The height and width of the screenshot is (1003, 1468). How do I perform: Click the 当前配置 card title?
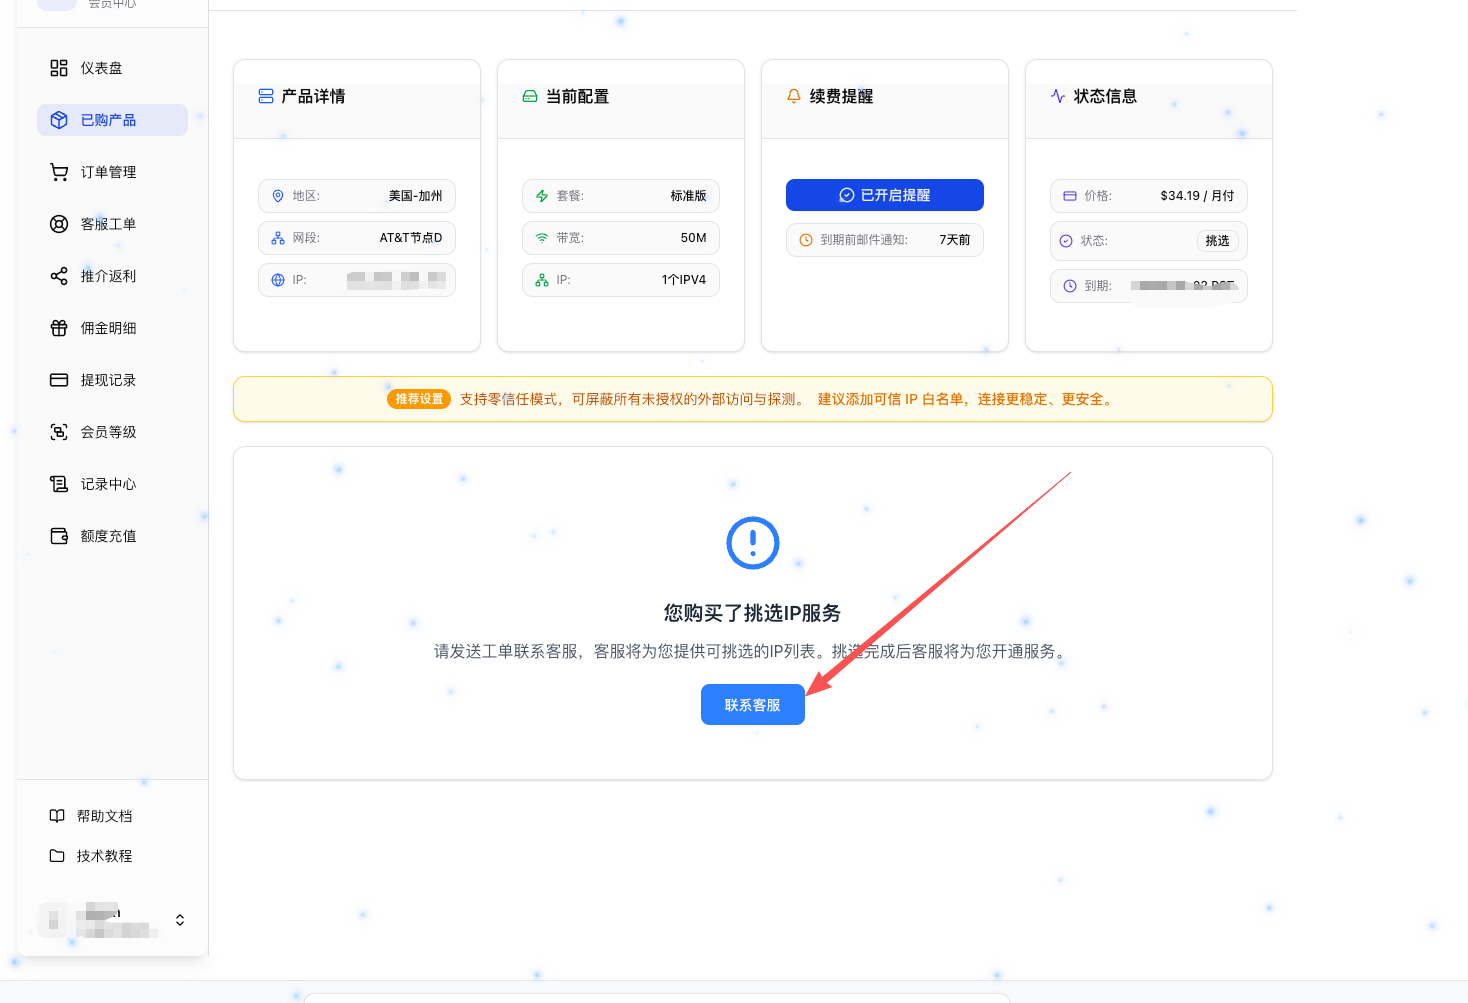click(x=577, y=96)
